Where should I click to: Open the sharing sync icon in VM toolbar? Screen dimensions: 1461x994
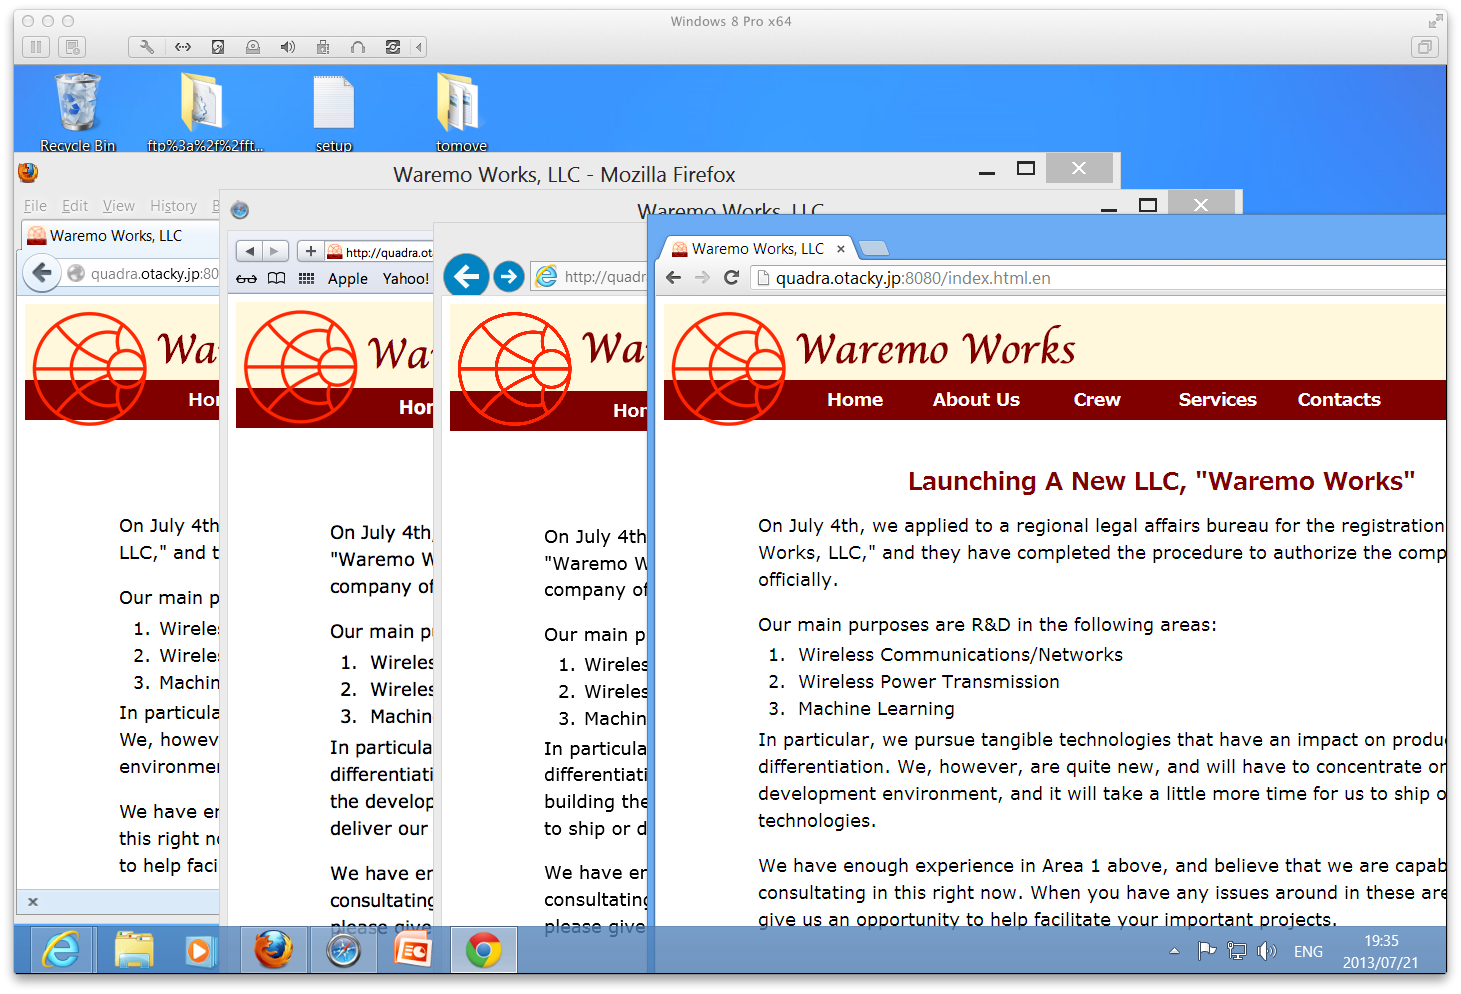pos(393,47)
